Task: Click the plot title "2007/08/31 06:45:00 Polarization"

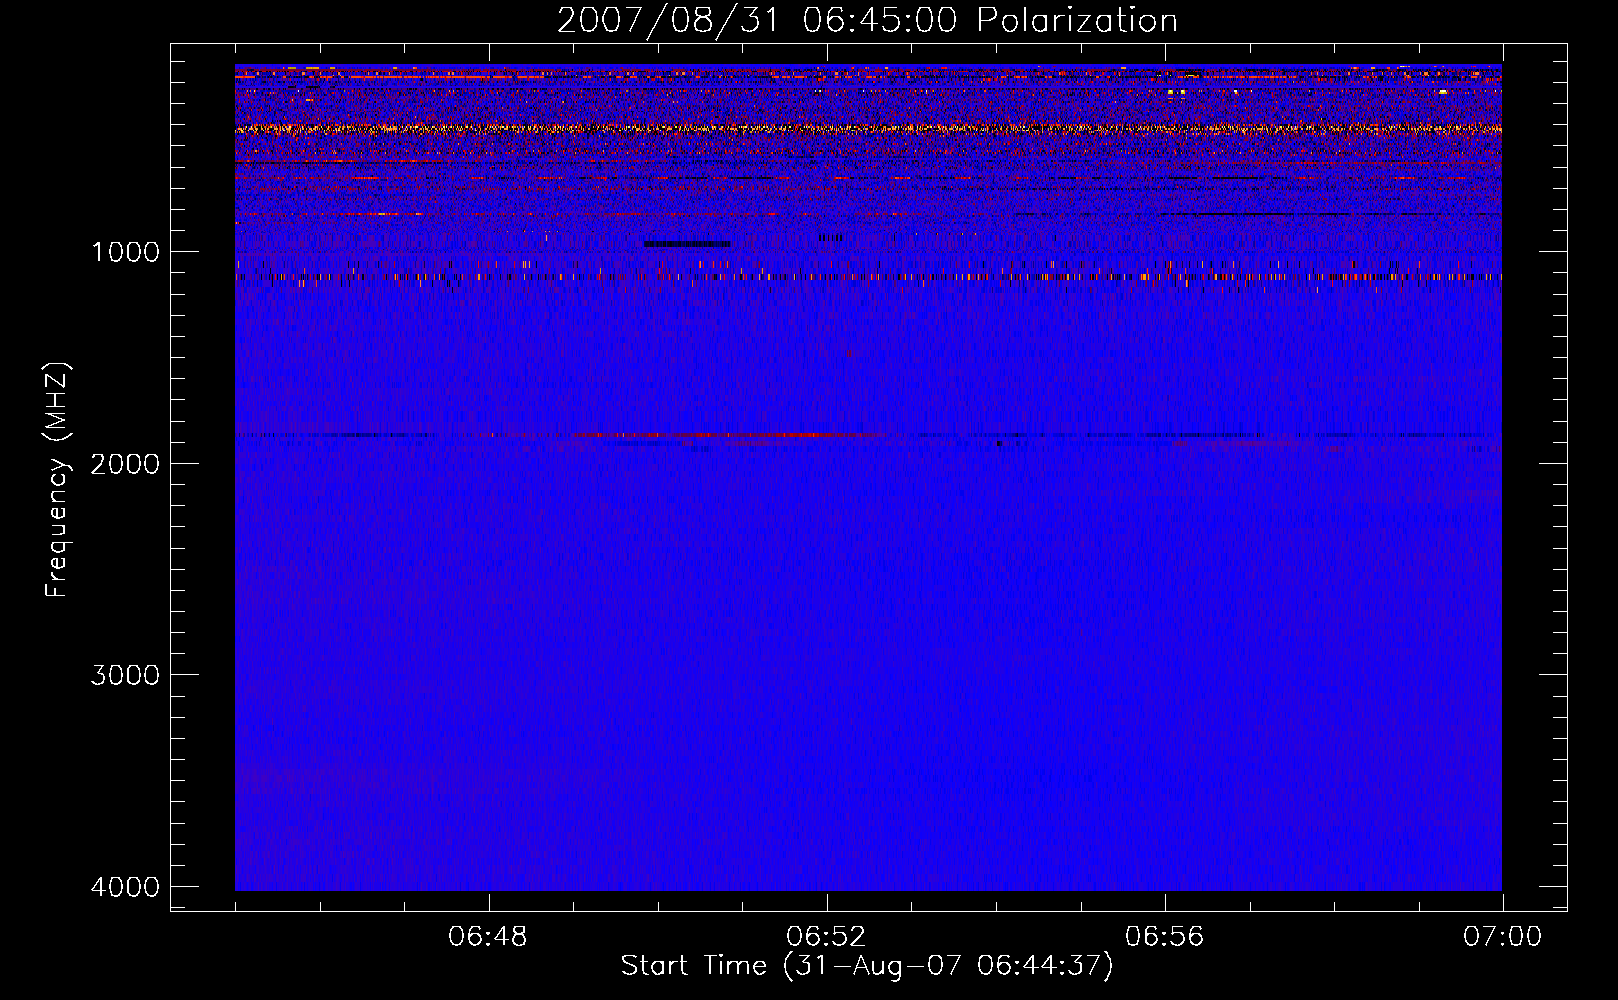Action: [867, 20]
